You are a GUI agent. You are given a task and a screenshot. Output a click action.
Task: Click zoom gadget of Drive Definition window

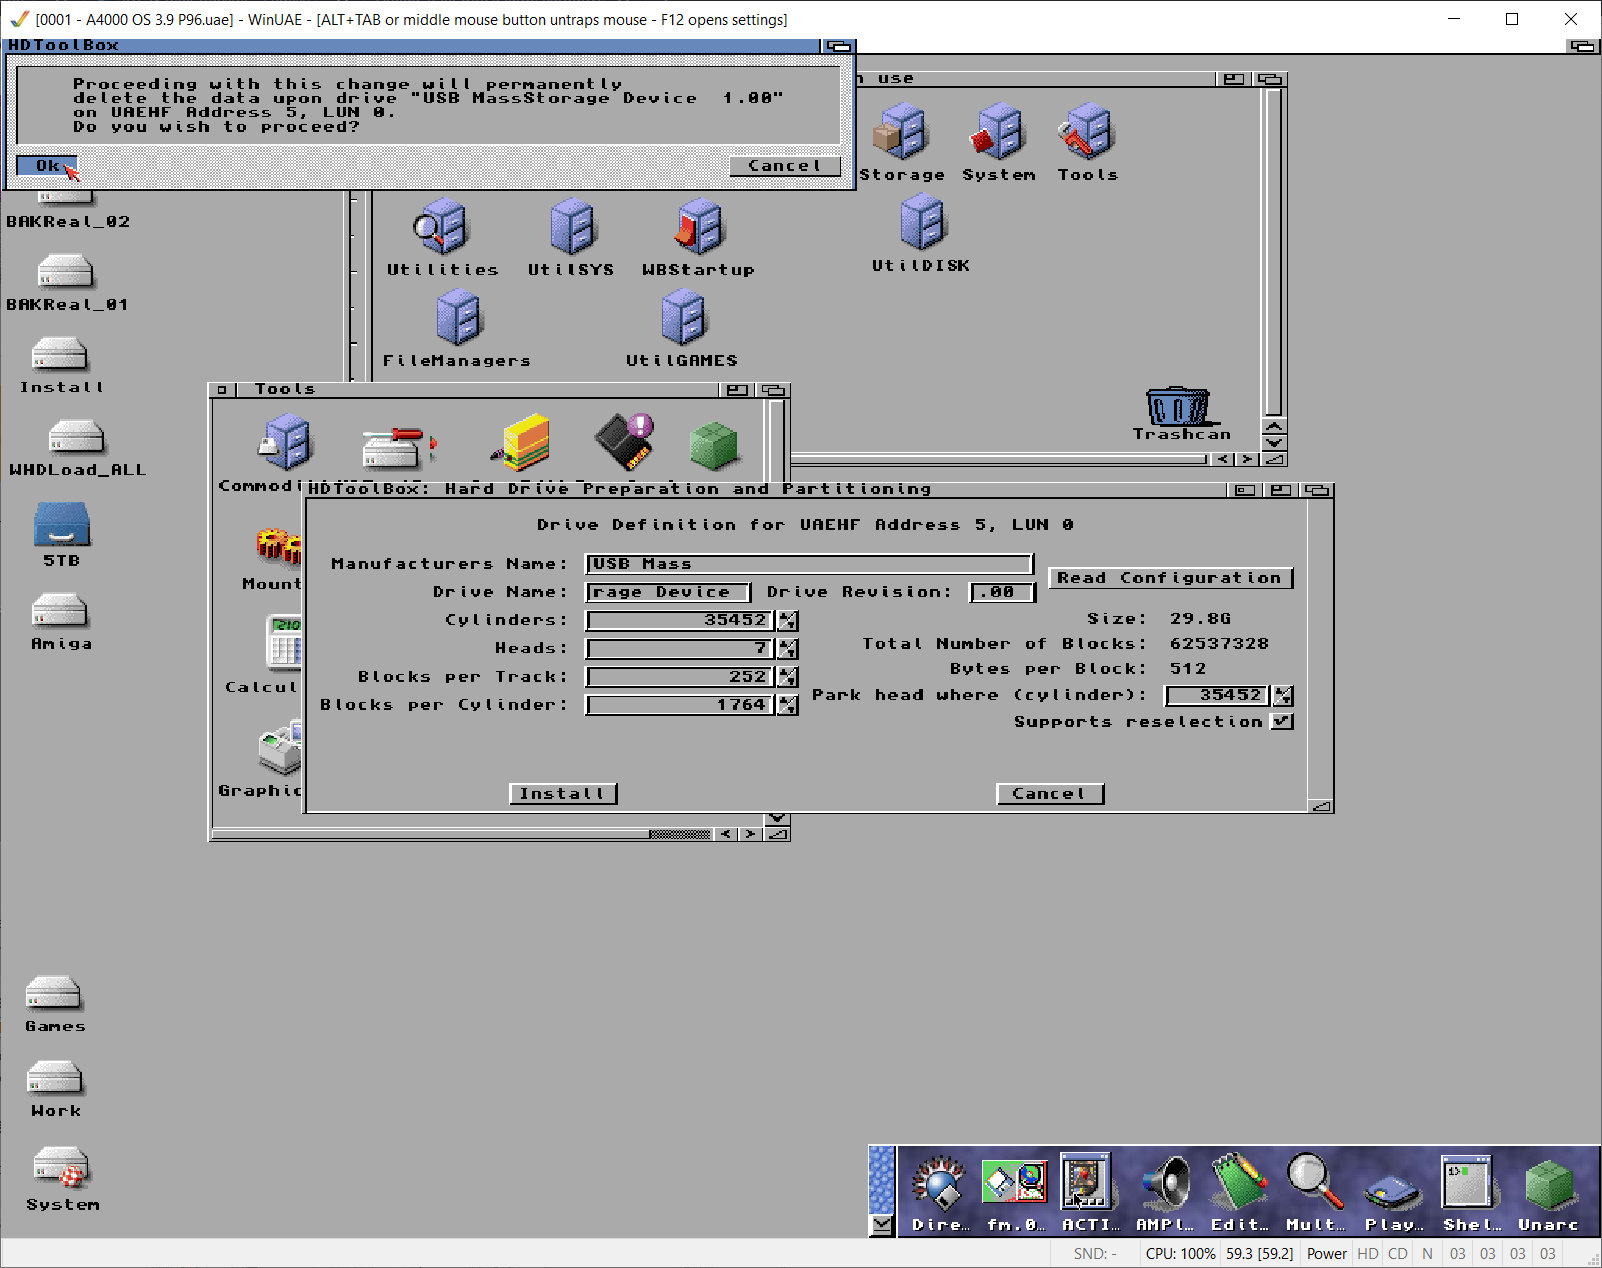pyautogui.click(x=1280, y=490)
